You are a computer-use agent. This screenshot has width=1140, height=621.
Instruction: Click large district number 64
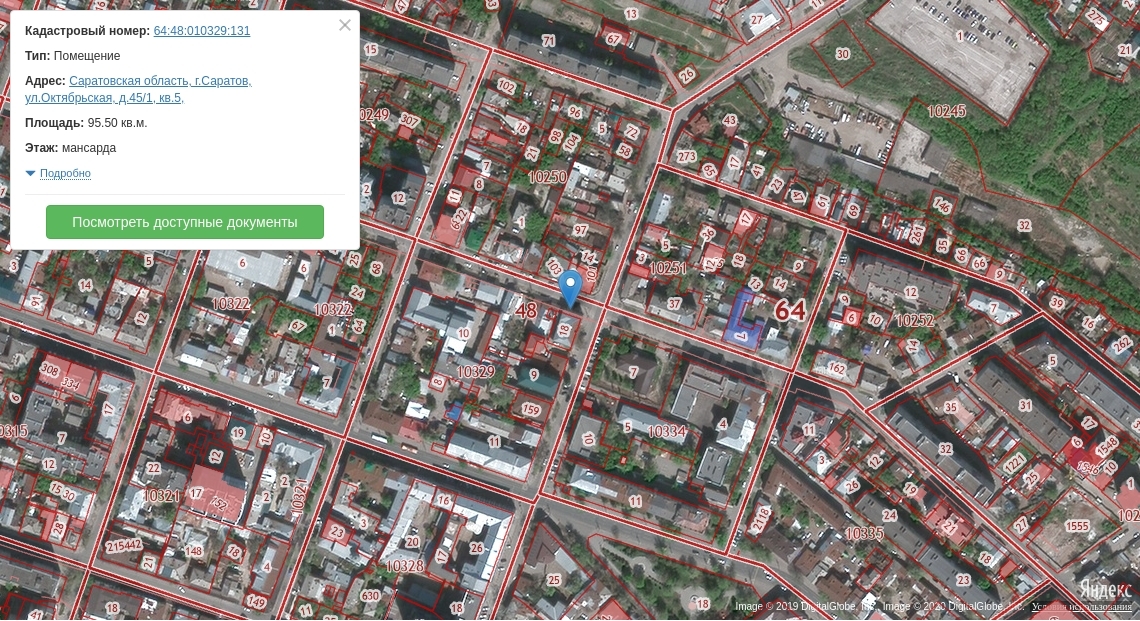pyautogui.click(x=789, y=311)
